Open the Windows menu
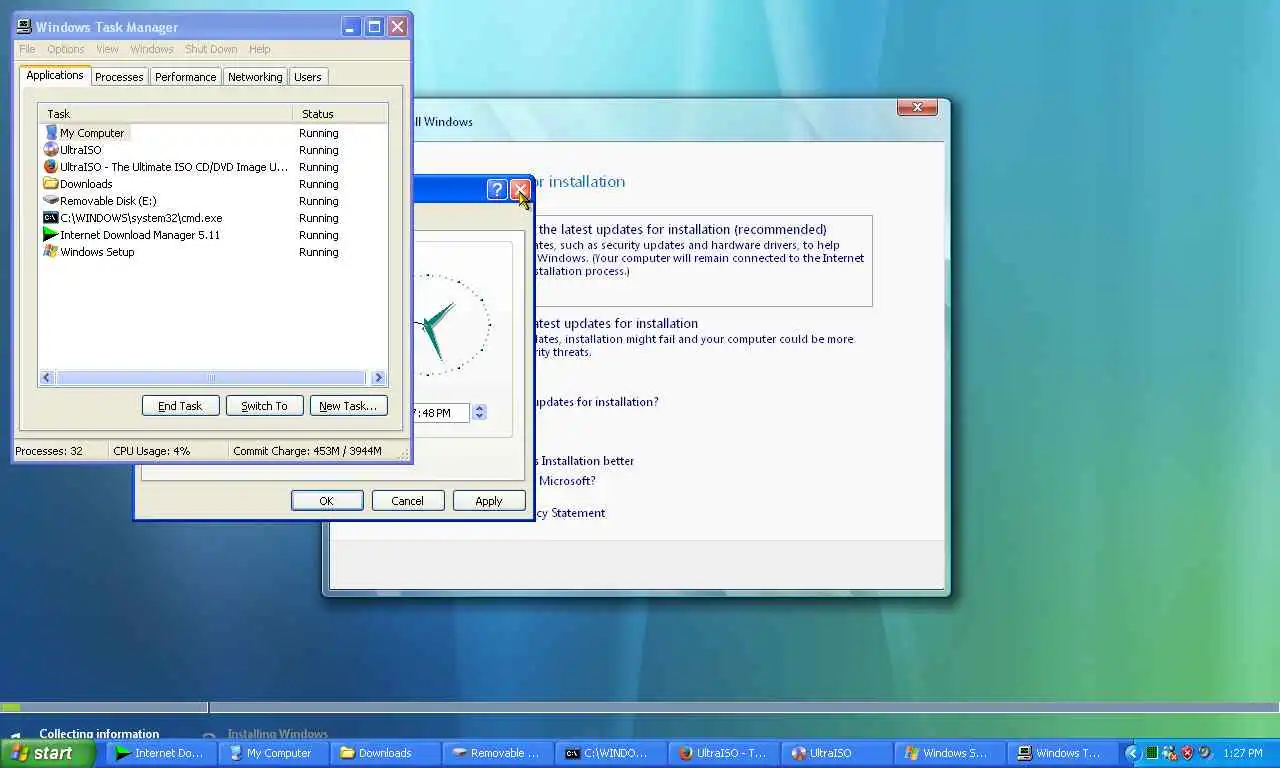The width and height of the screenshot is (1280, 768). 152,49
